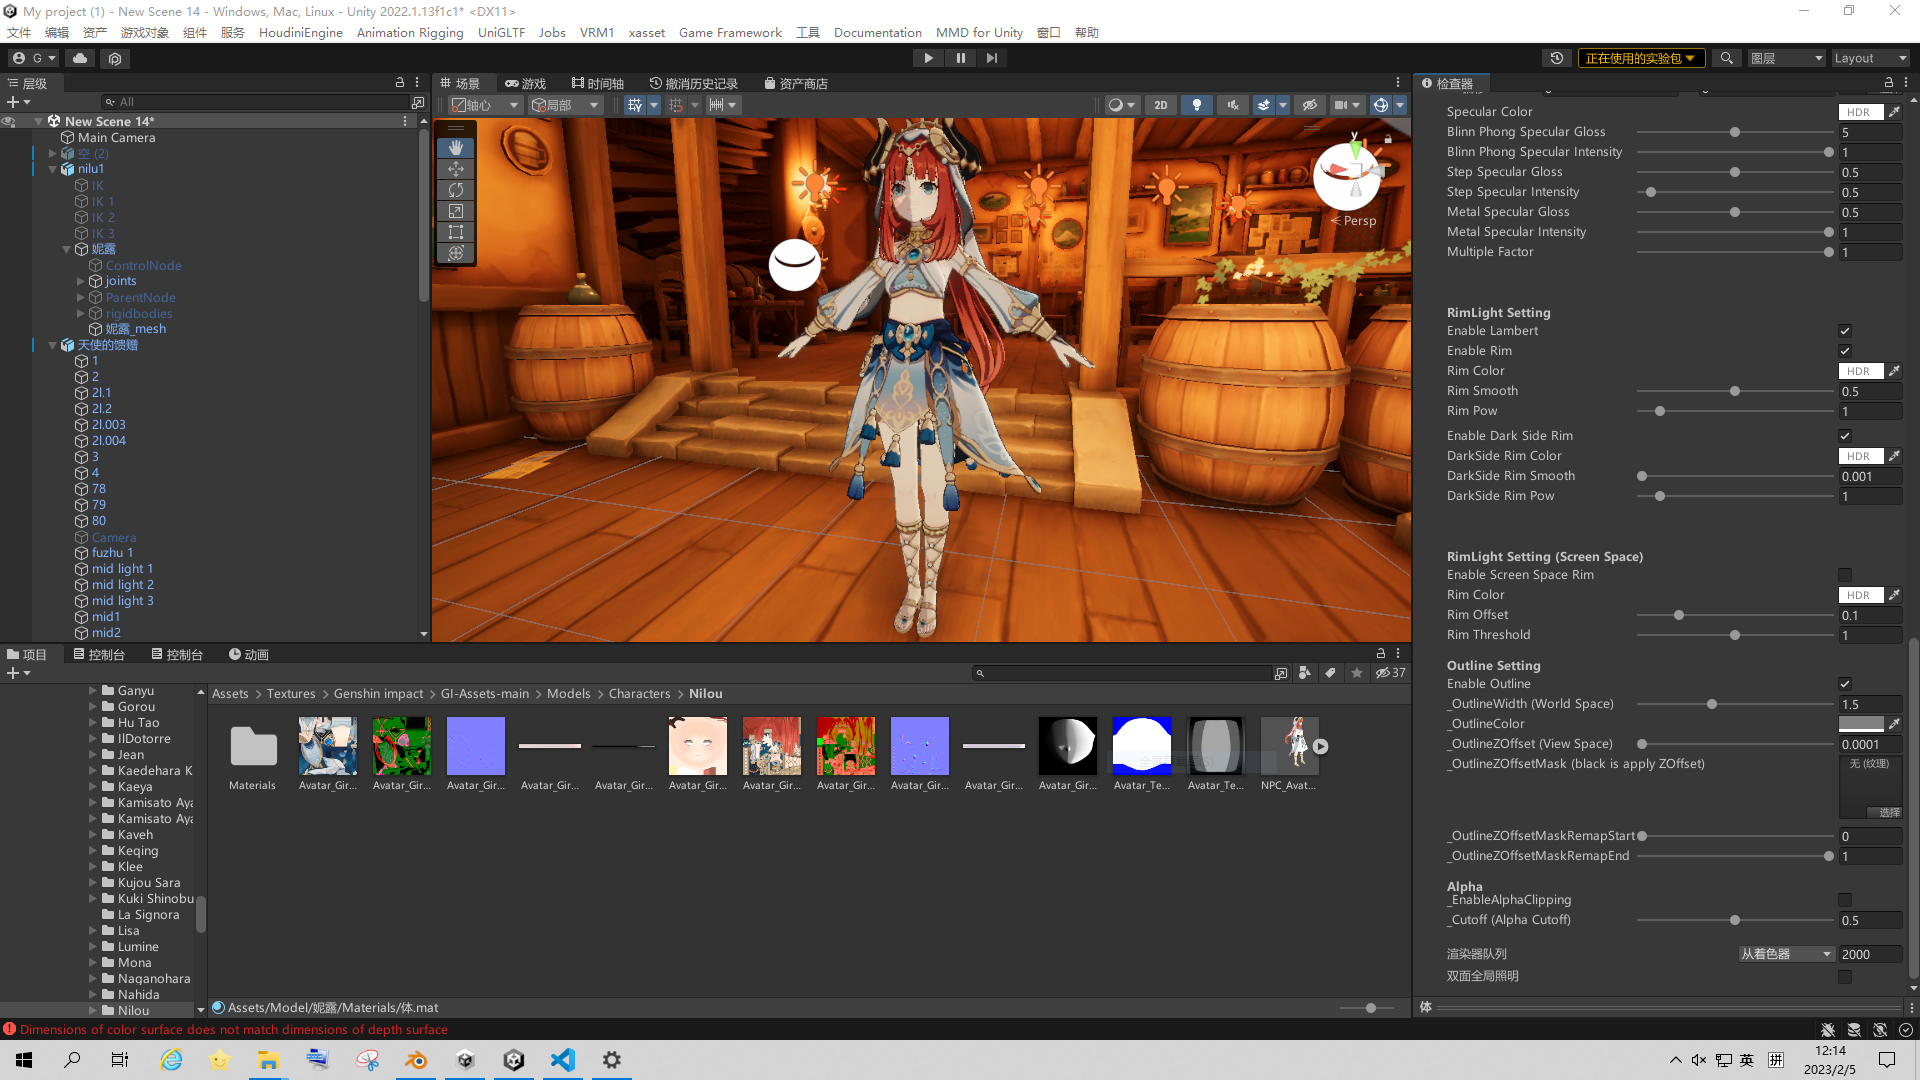Open the Account dropdown button

[x=34, y=58]
